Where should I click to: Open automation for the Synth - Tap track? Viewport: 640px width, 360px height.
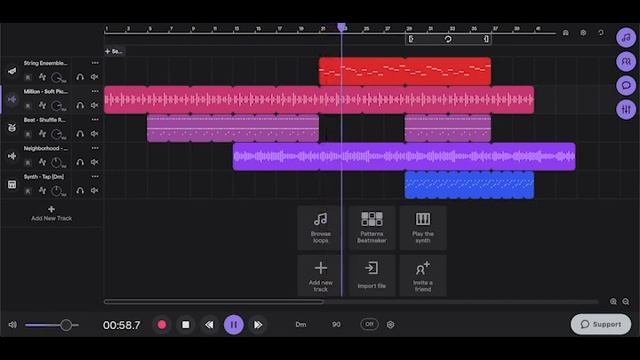click(42, 191)
